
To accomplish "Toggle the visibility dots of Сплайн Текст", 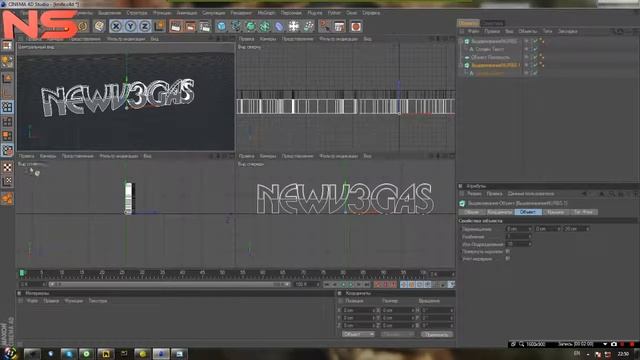I will click(x=527, y=49).
